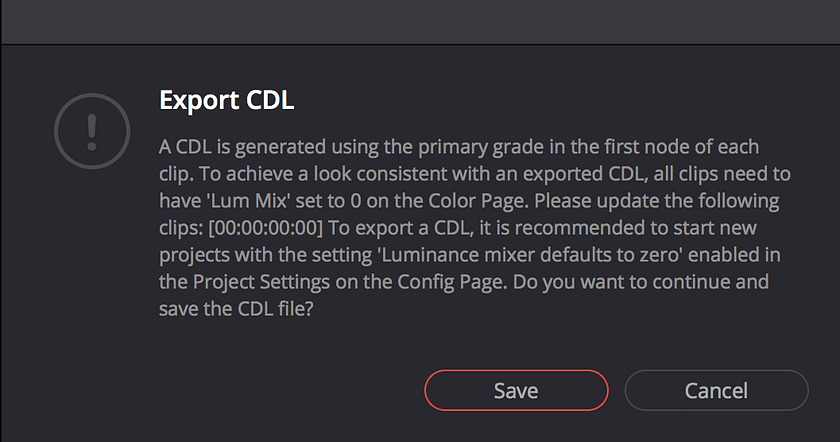Click 'To export a CDL' sentence start

(401, 228)
